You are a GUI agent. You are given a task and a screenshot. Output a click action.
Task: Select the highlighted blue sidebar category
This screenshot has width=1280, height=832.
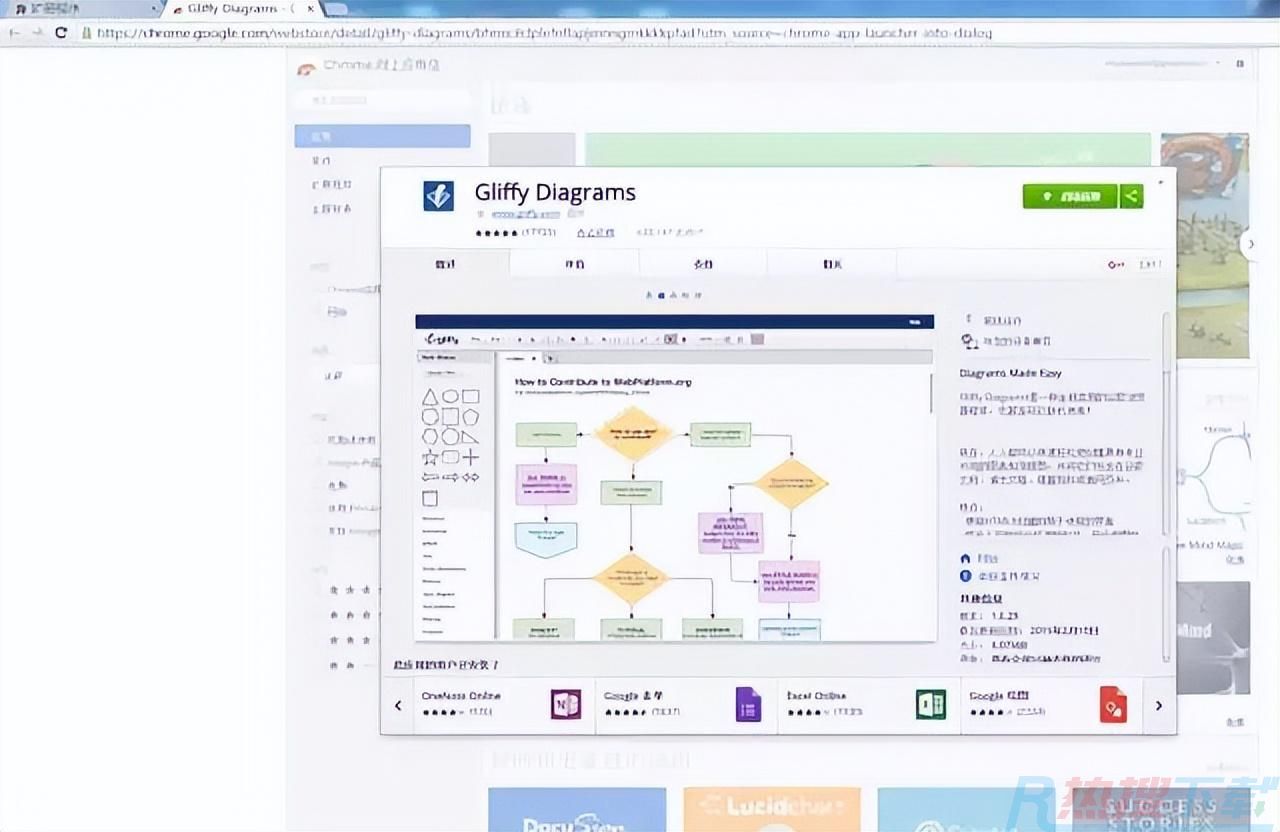pos(382,136)
